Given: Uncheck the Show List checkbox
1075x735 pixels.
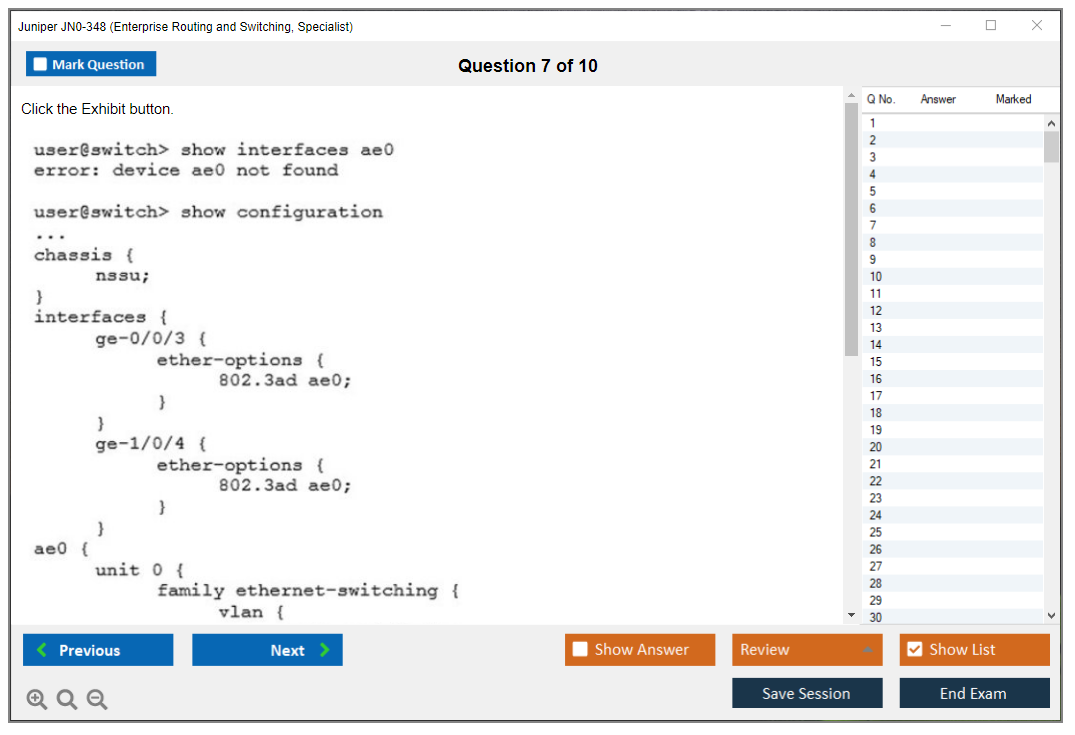Looking at the screenshot, I should pyautogui.click(x=914, y=649).
